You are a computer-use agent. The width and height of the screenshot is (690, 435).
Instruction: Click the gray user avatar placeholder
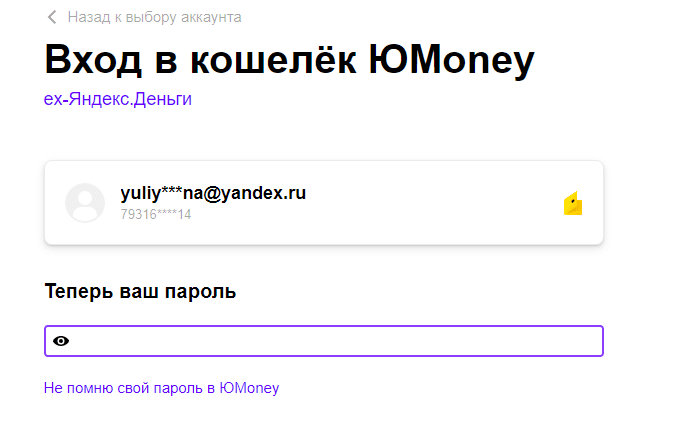(x=85, y=203)
